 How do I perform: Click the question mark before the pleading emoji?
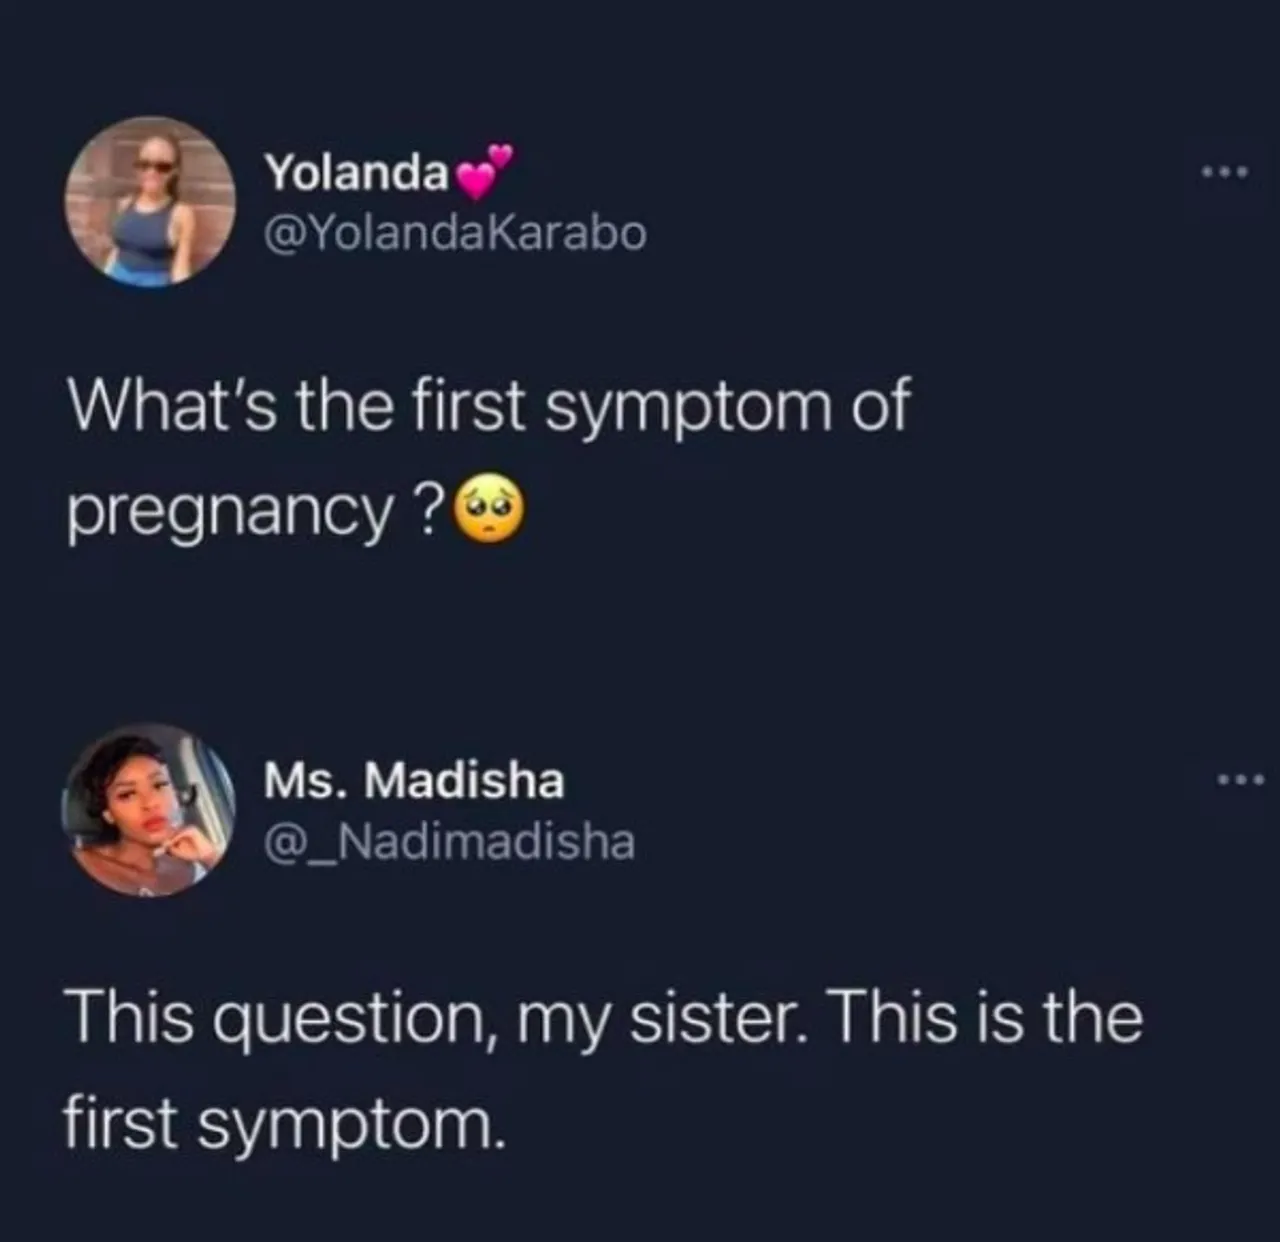click(427, 511)
